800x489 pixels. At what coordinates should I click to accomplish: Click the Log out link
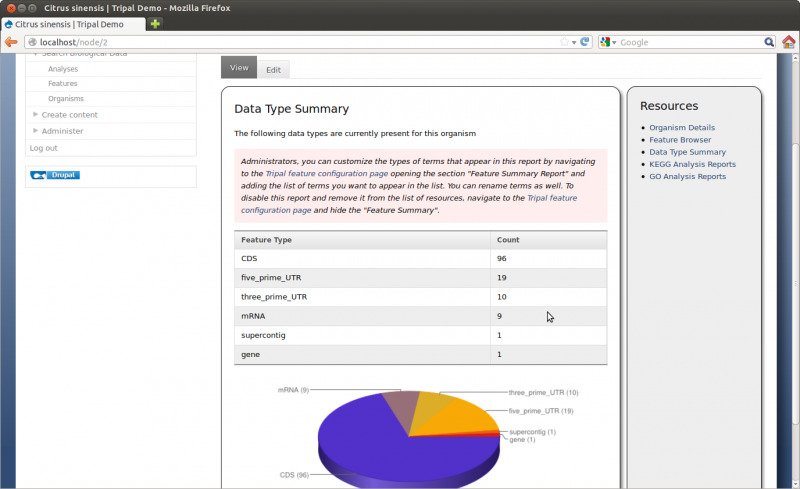(x=43, y=148)
